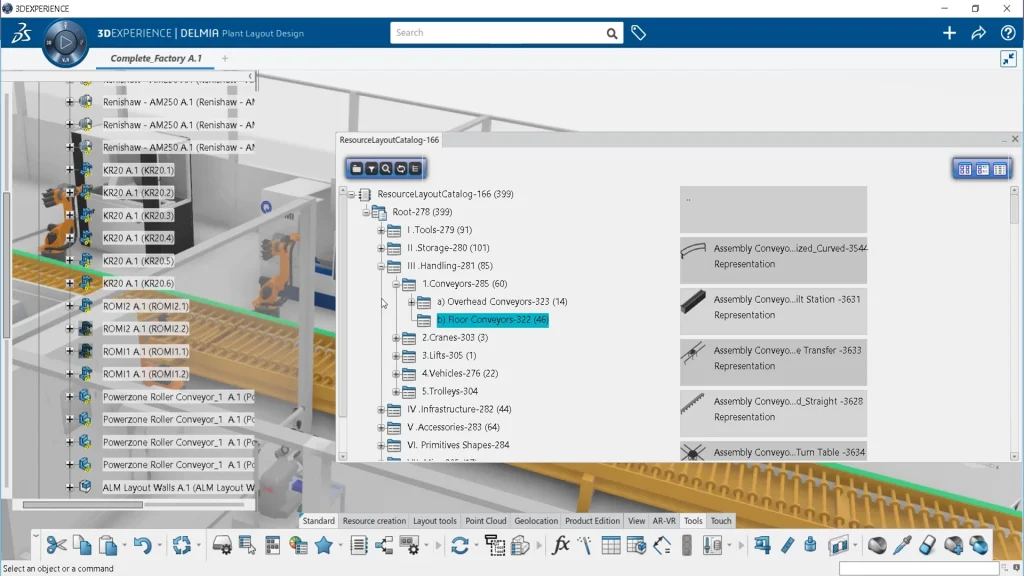Select the 4.Vehicles-276 tree item

point(459,374)
